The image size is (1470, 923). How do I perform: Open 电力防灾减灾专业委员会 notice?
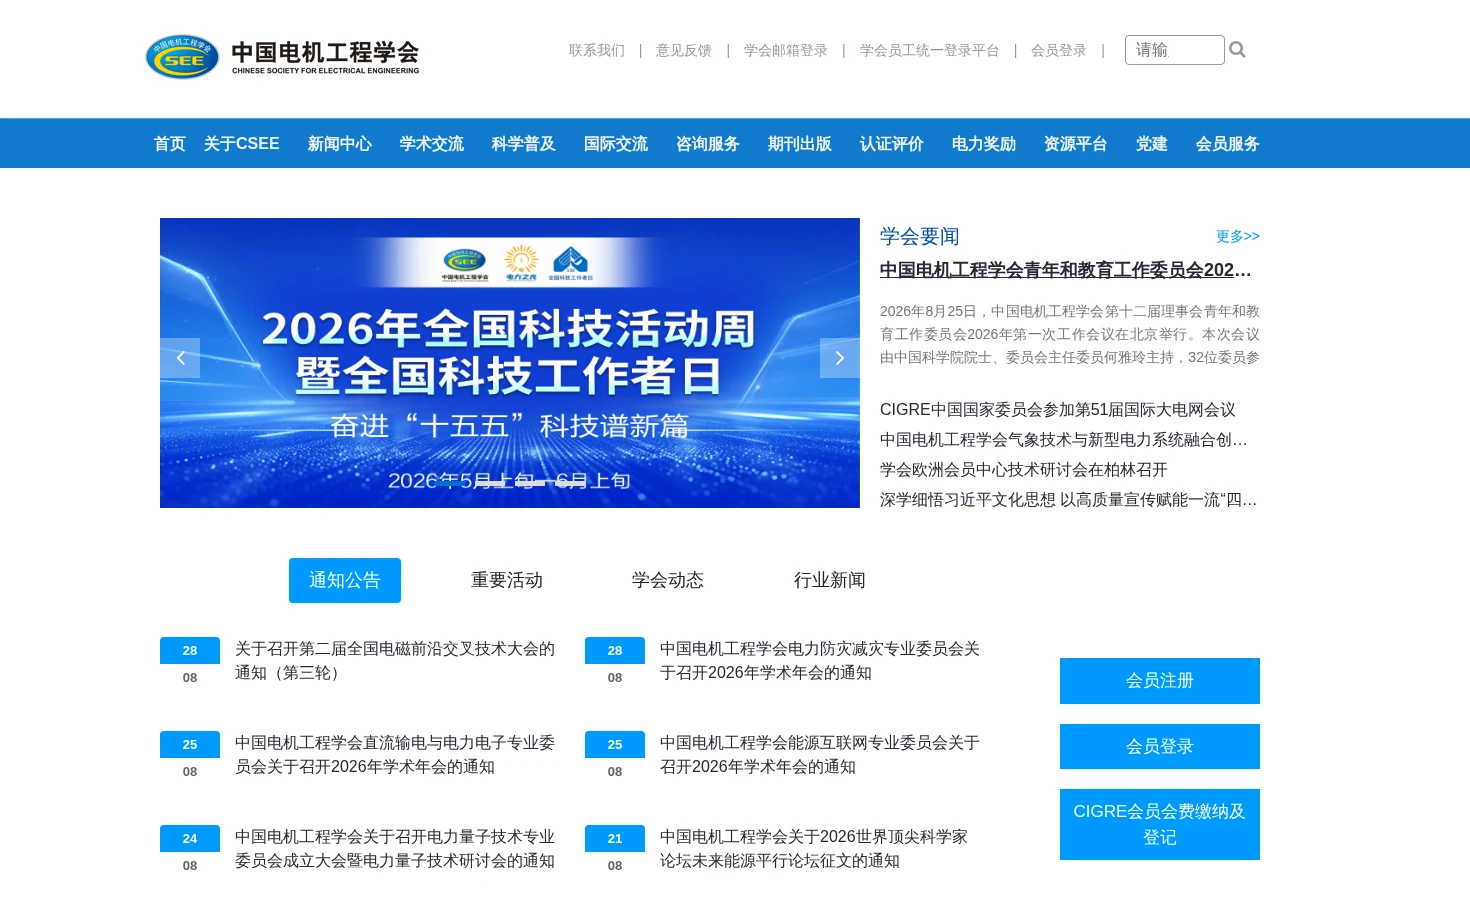point(820,661)
